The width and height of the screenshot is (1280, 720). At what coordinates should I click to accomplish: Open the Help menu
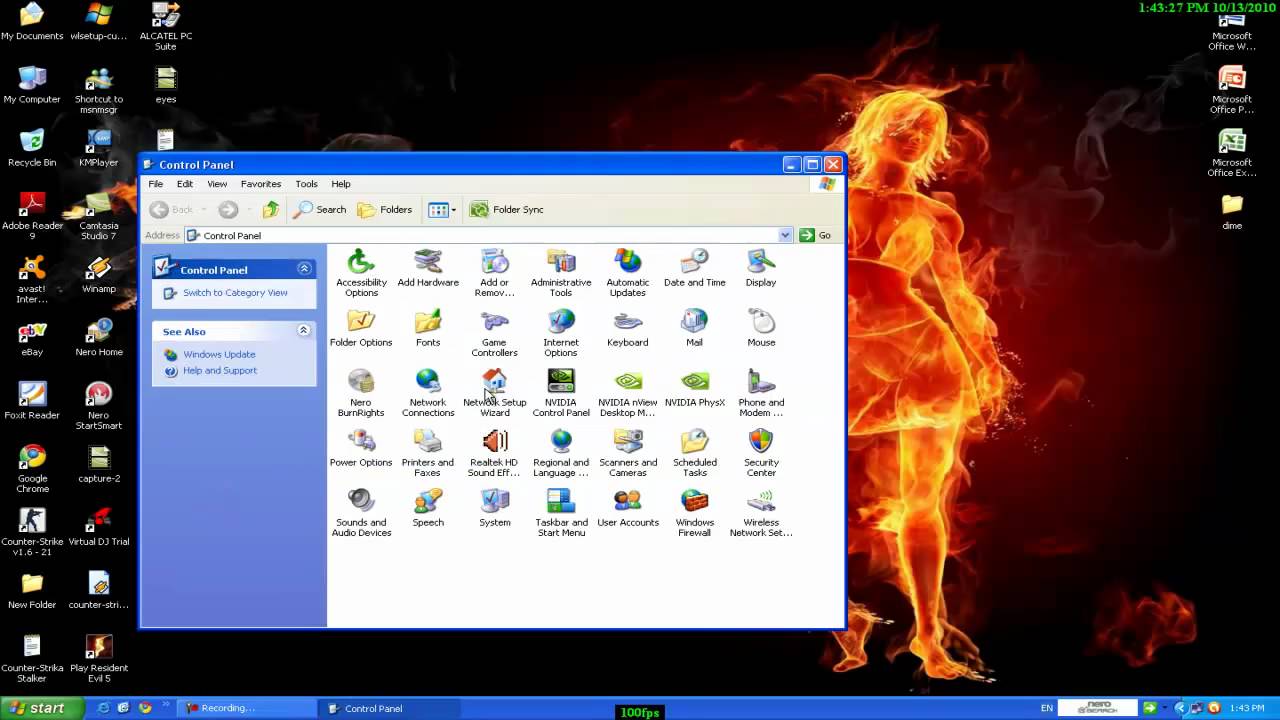pos(341,184)
